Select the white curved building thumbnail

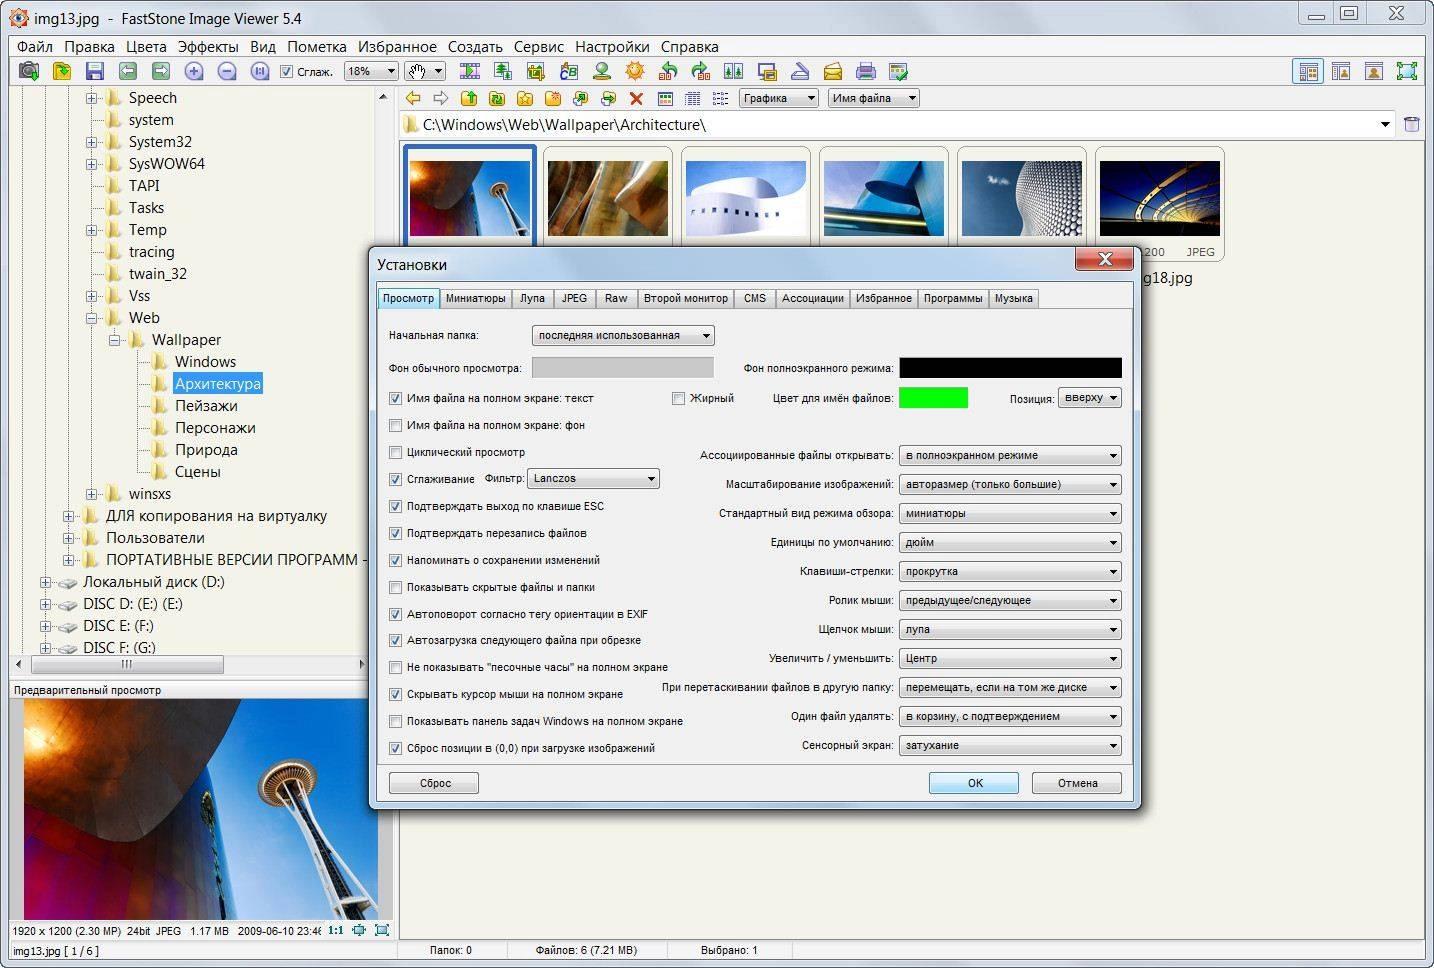pyautogui.click(x=746, y=197)
